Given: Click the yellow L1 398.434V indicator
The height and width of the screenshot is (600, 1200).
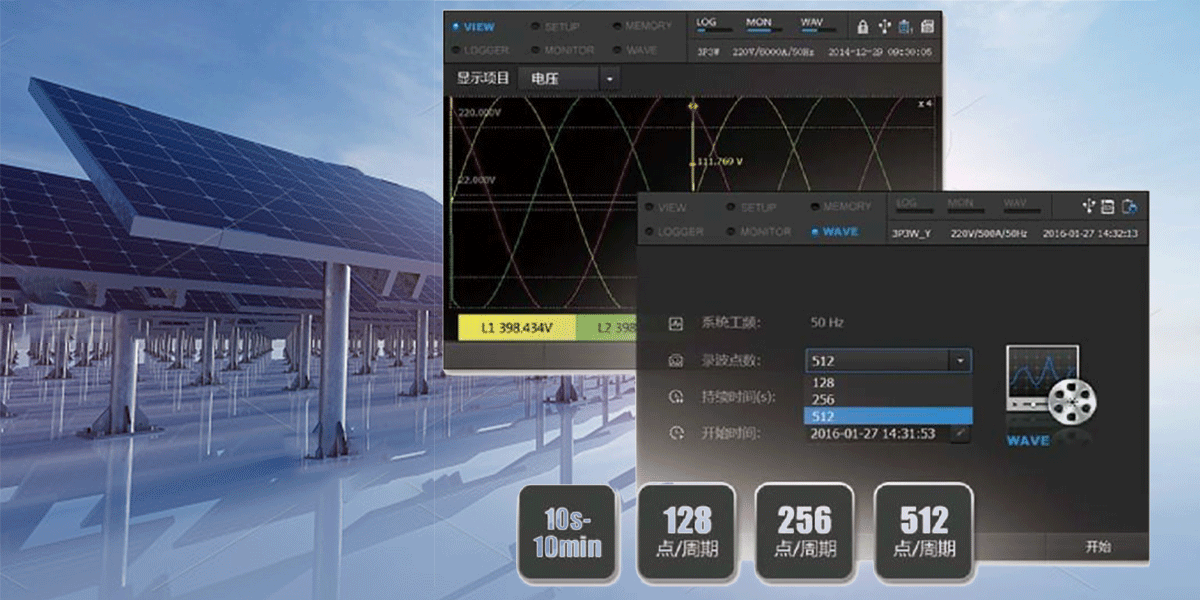Looking at the screenshot, I should (516, 327).
